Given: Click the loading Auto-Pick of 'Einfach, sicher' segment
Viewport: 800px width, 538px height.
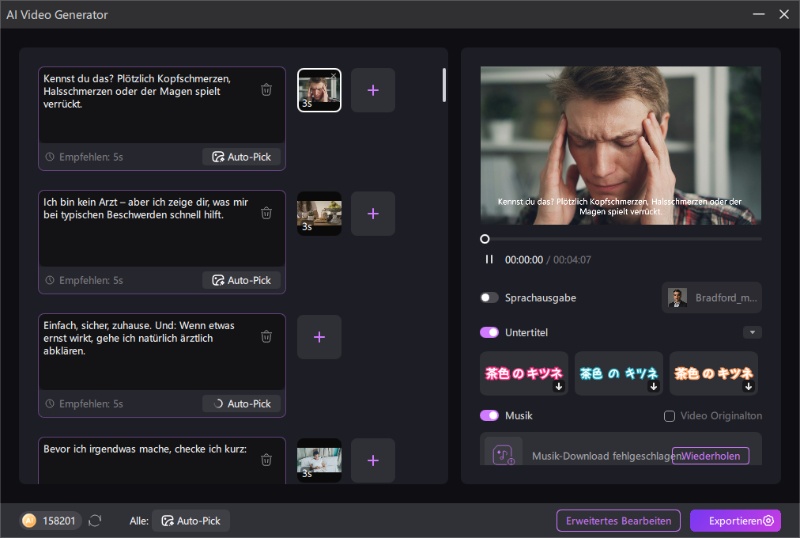Looking at the screenshot, I should pyautogui.click(x=241, y=404).
